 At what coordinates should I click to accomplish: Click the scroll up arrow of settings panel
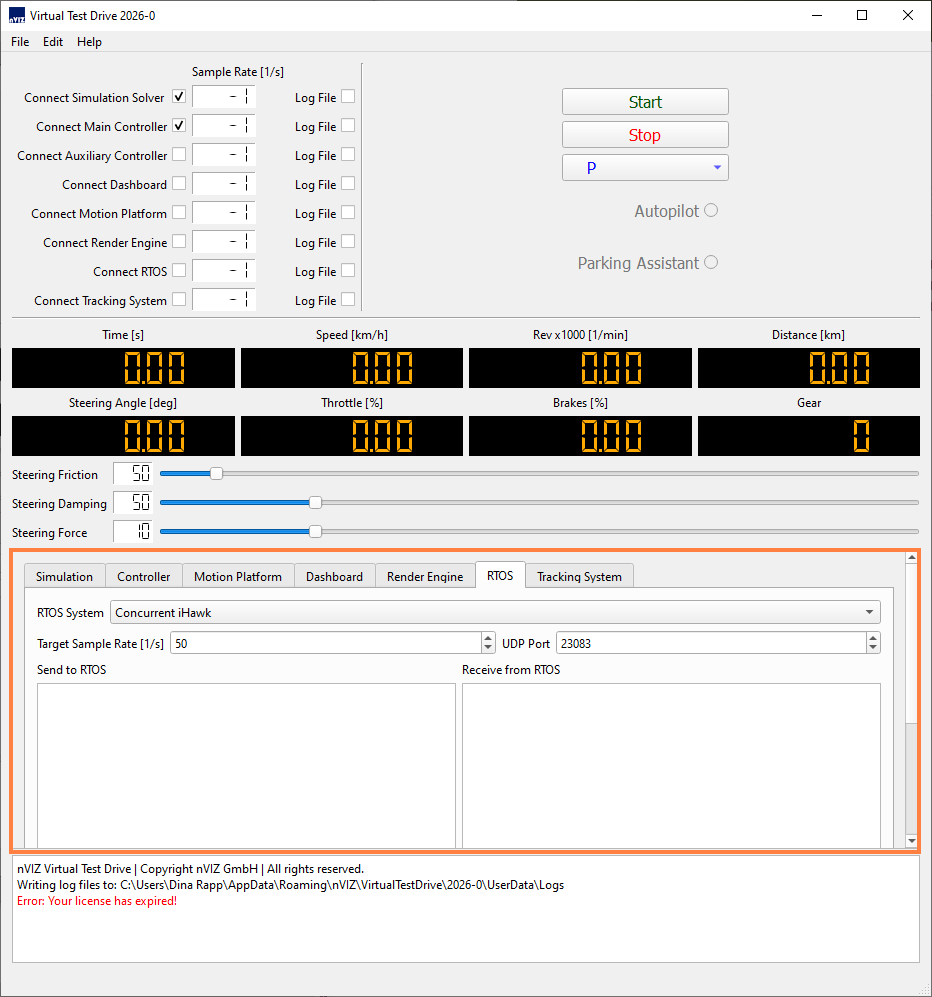[912, 558]
